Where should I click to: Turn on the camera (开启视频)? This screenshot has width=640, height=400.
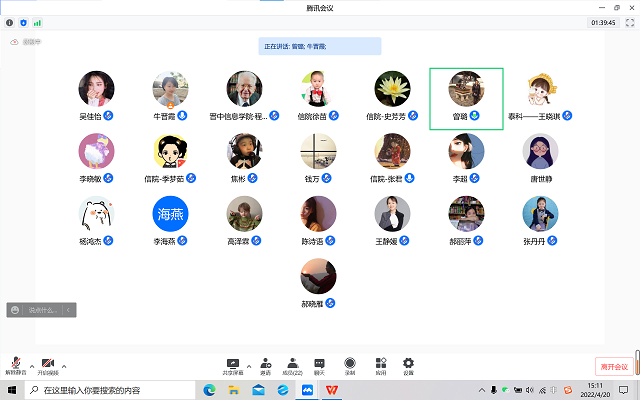click(x=48, y=366)
